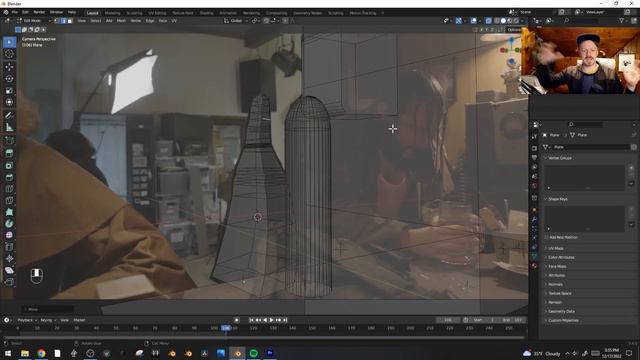Select the Loop Cut tool
Image resolution: width=640 pixels, height=360 pixels.
9,189
